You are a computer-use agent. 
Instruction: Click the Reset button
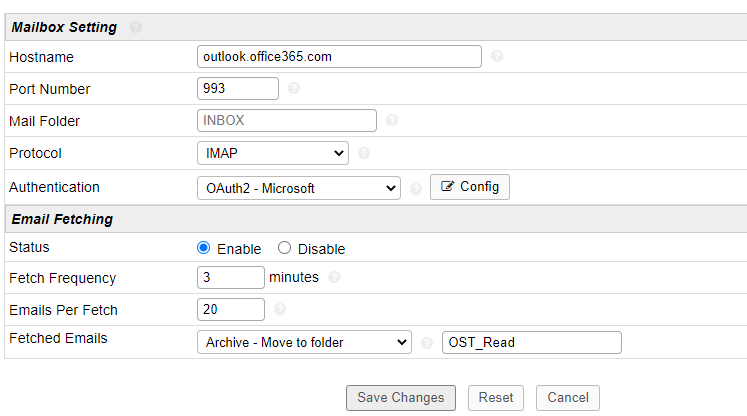coord(496,397)
